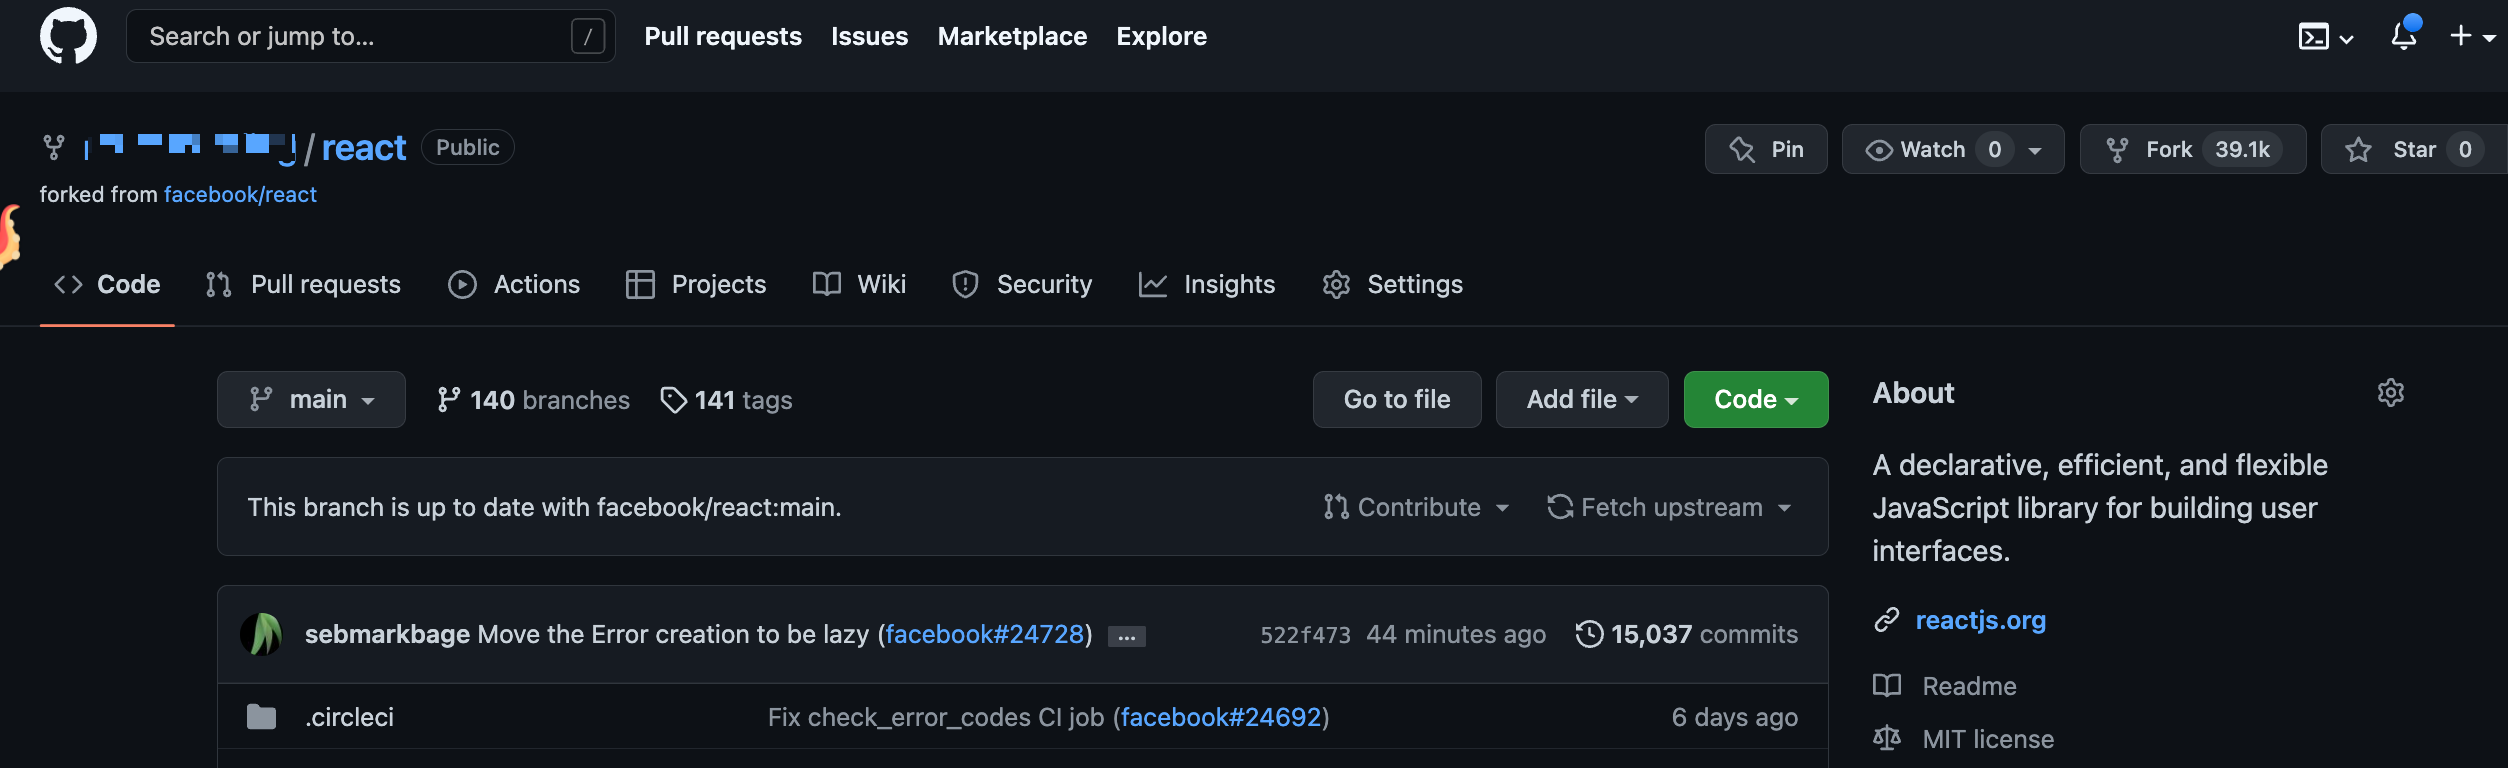Open the plus create-new menu
2508x768 pixels.
click(x=2472, y=36)
